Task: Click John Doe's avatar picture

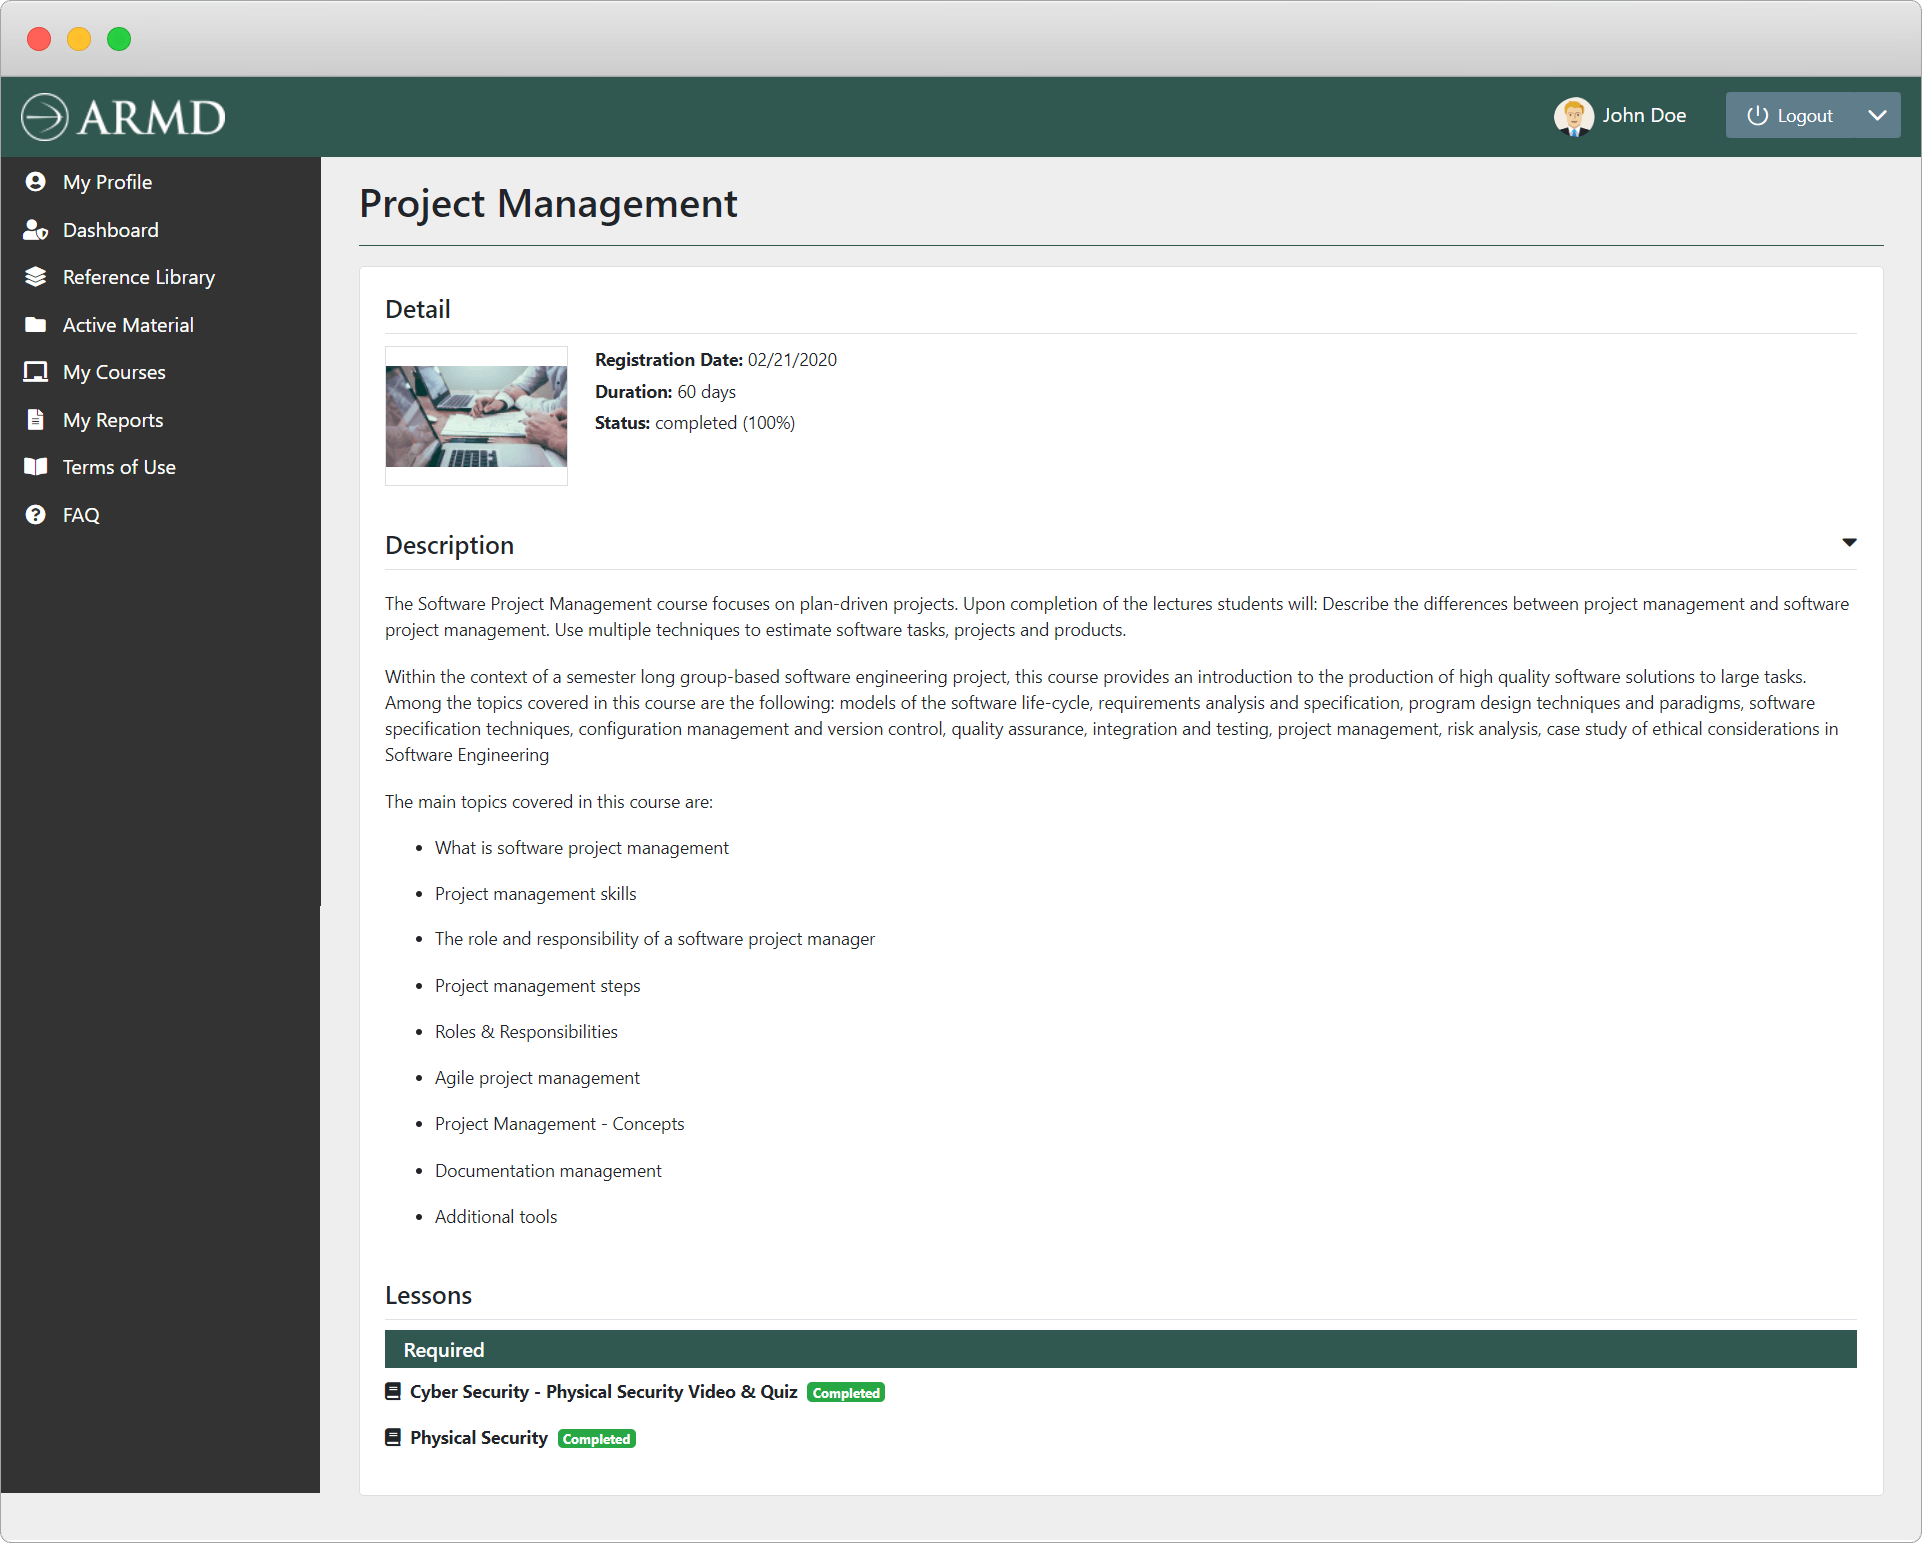Action: [1574, 116]
